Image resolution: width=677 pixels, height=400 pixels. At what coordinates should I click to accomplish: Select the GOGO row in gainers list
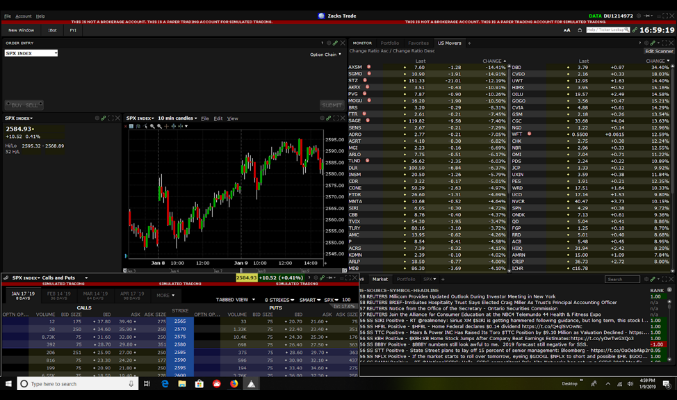coord(591,101)
